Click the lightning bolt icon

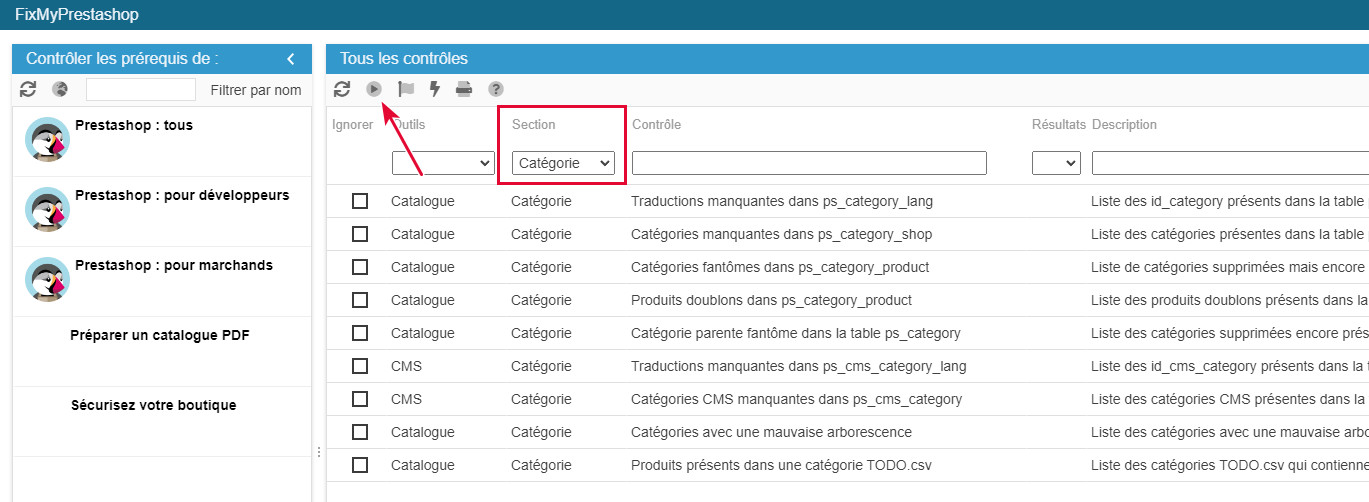(434, 89)
